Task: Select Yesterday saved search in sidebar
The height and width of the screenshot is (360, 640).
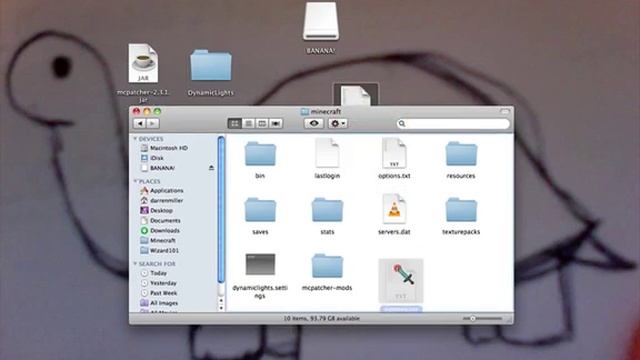Action: tap(159, 283)
